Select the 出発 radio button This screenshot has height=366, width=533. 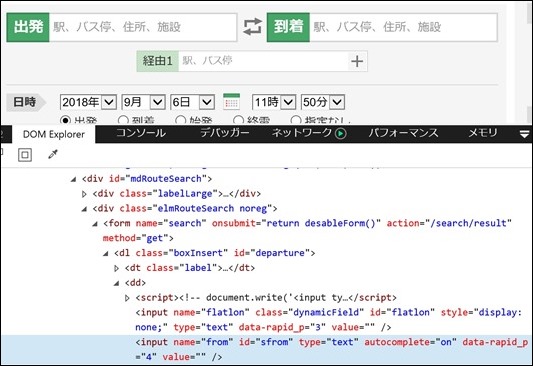[65, 120]
